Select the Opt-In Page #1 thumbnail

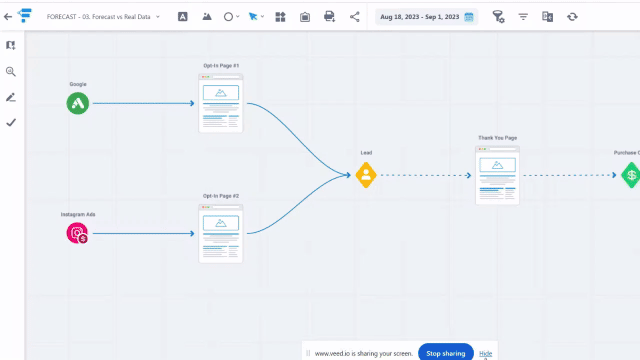(221, 103)
